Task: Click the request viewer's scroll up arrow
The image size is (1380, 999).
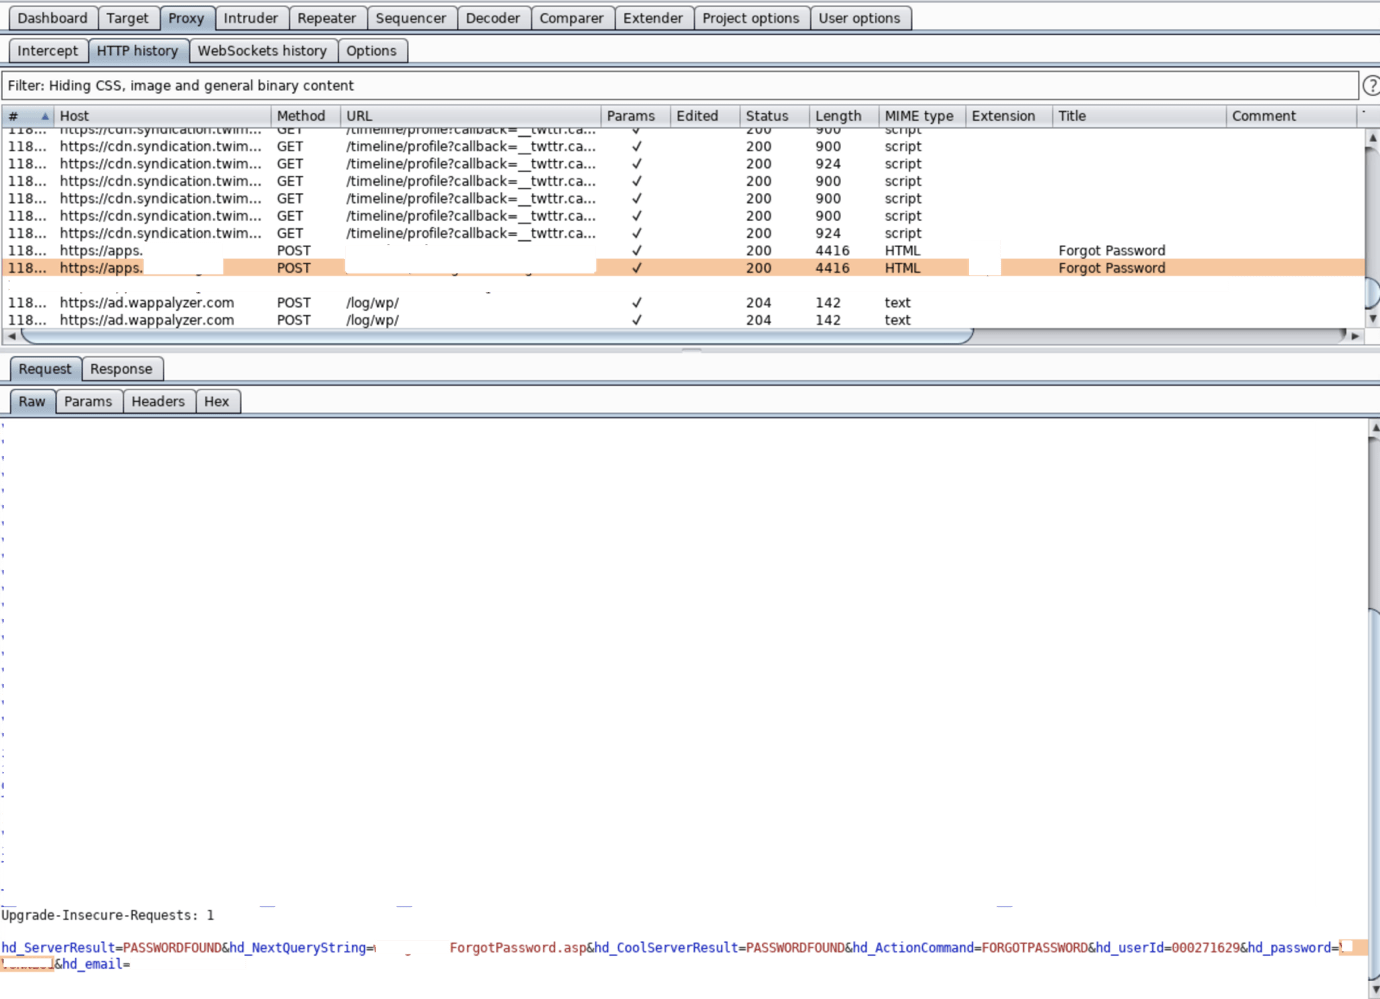Action: coord(1374,427)
